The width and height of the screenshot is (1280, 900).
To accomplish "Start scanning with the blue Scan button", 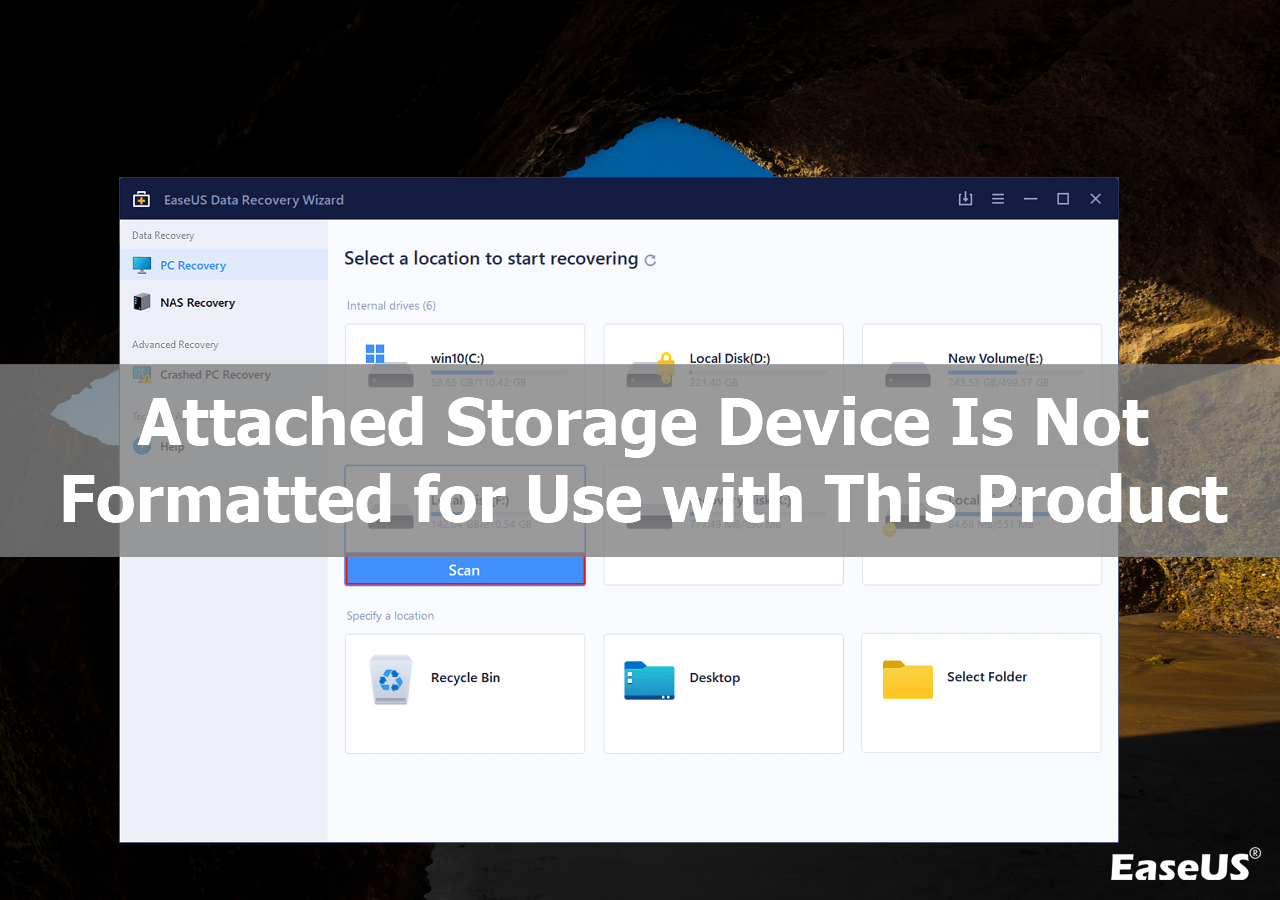I will pos(465,570).
